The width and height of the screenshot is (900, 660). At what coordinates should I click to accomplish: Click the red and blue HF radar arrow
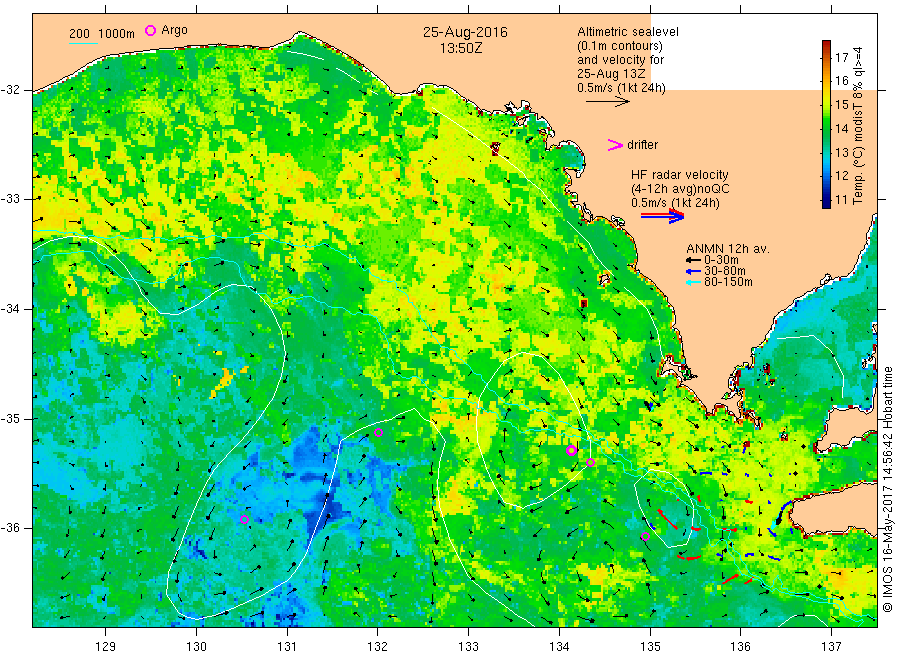(x=663, y=216)
